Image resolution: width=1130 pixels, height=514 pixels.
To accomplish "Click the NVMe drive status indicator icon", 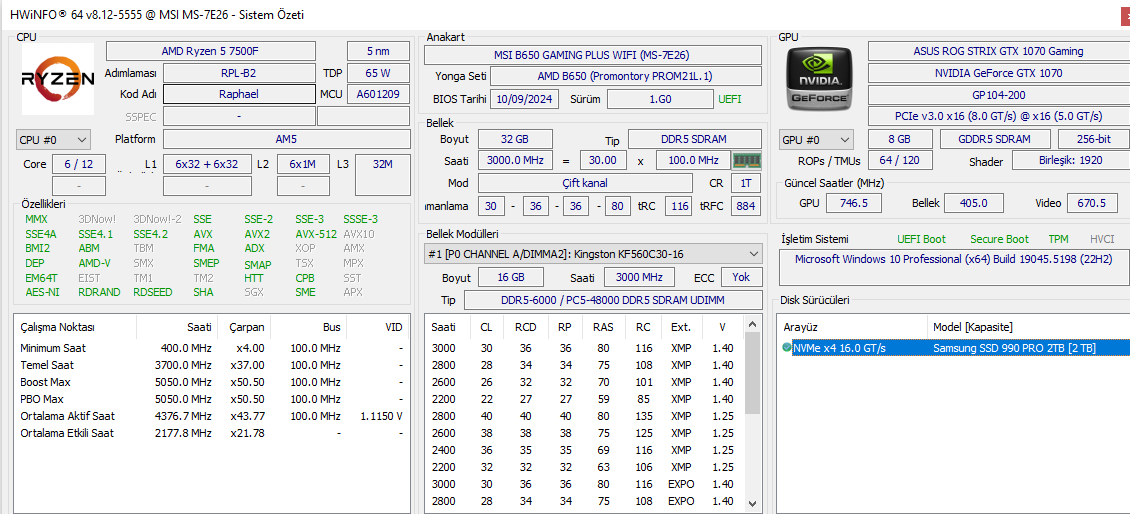I will (787, 348).
